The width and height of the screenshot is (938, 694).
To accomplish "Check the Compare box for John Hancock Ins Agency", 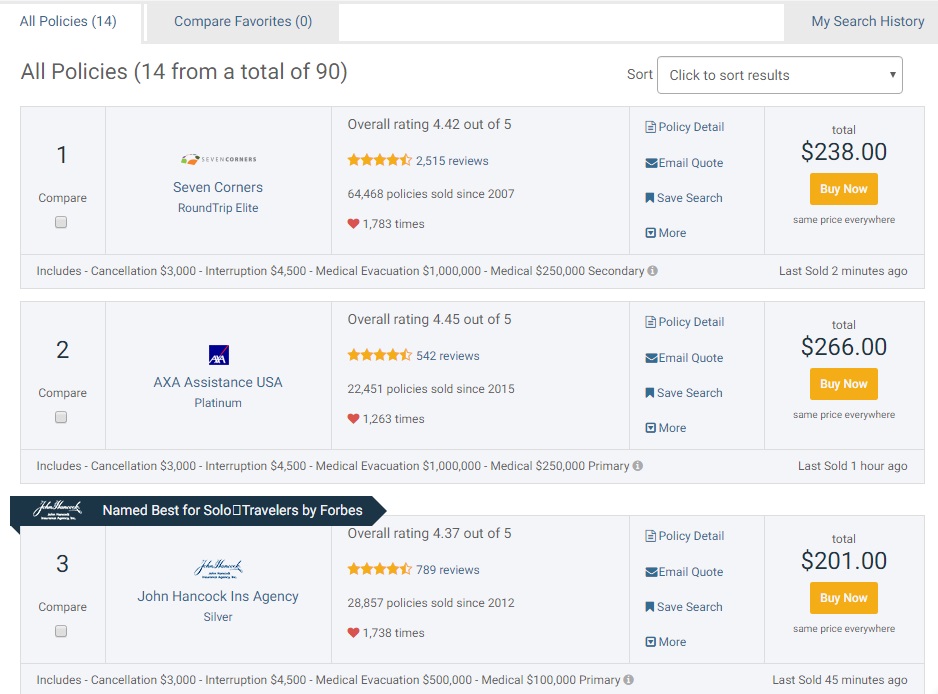I will tap(61, 631).
